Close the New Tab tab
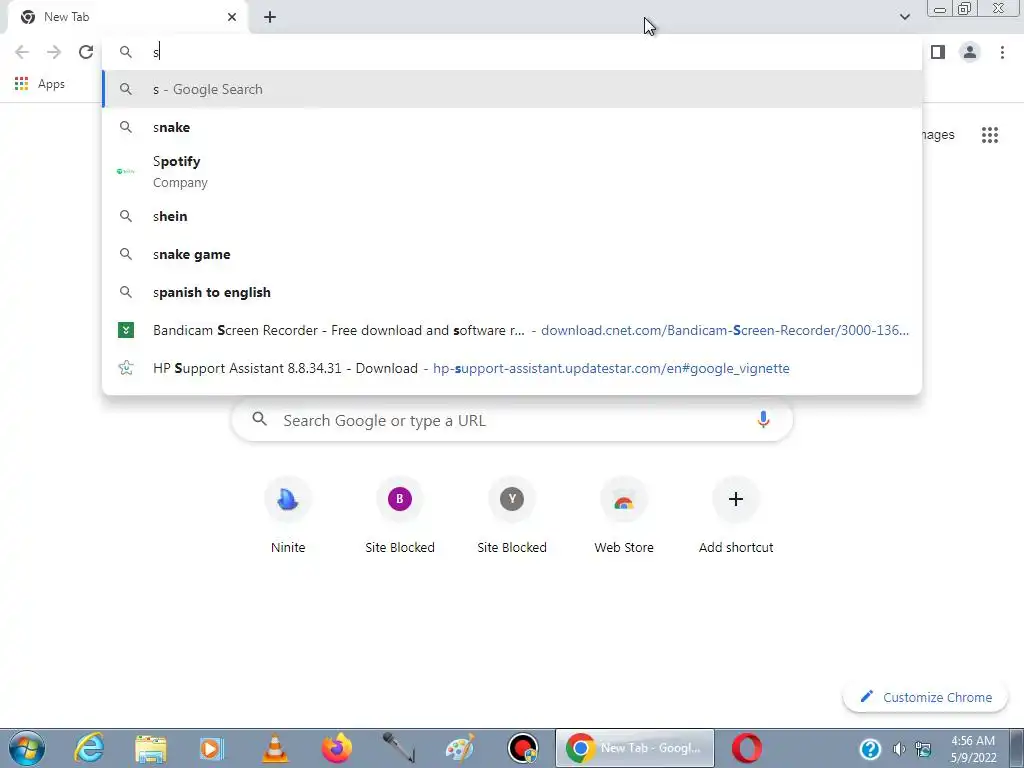 (x=232, y=17)
